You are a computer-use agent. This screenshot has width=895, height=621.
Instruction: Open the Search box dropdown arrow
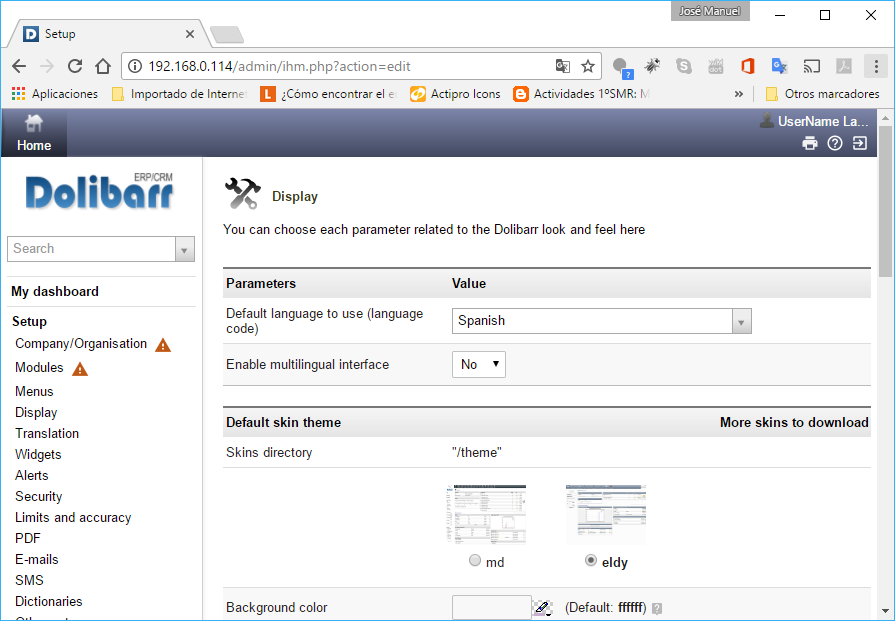(x=184, y=249)
